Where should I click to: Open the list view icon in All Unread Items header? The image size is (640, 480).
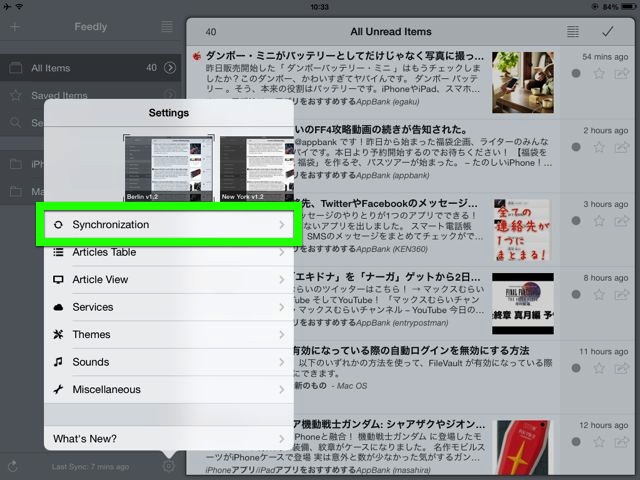point(573,31)
